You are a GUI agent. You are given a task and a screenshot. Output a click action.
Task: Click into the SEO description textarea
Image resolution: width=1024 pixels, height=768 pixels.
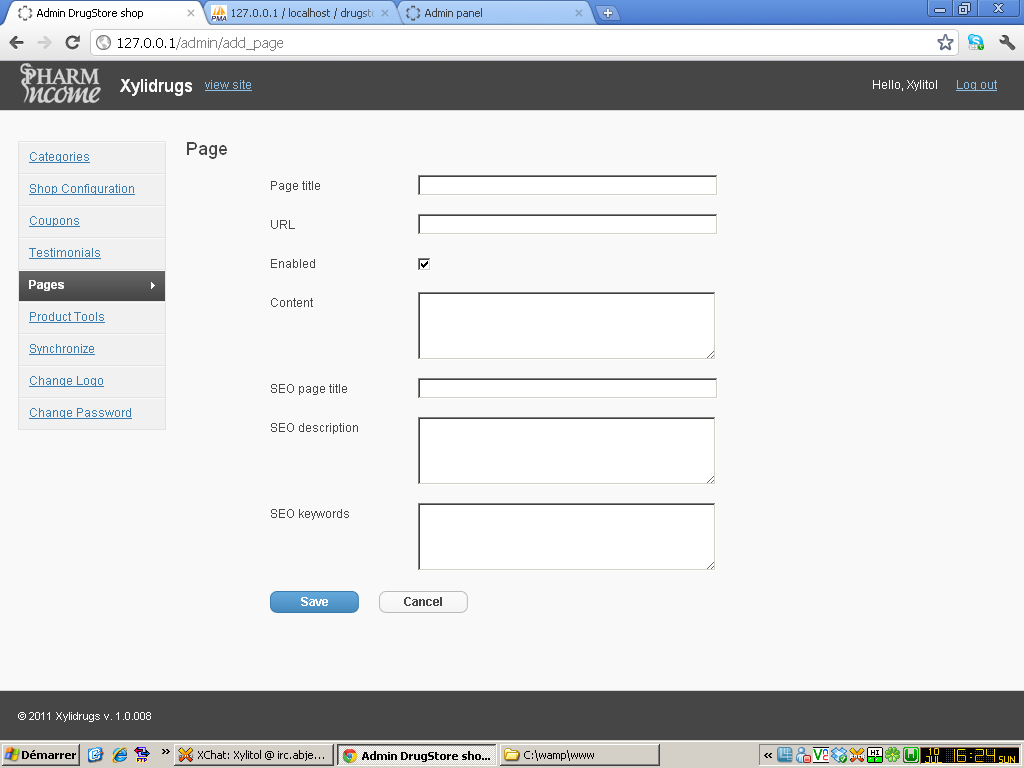(567, 451)
